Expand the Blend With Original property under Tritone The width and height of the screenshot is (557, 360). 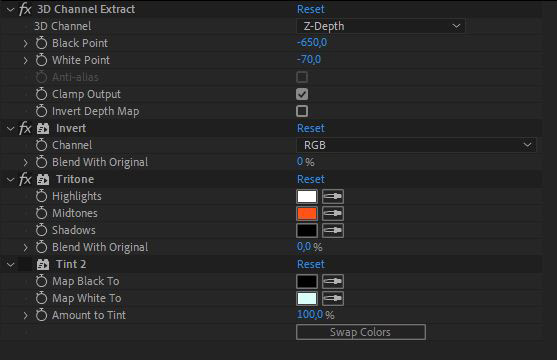pos(25,247)
